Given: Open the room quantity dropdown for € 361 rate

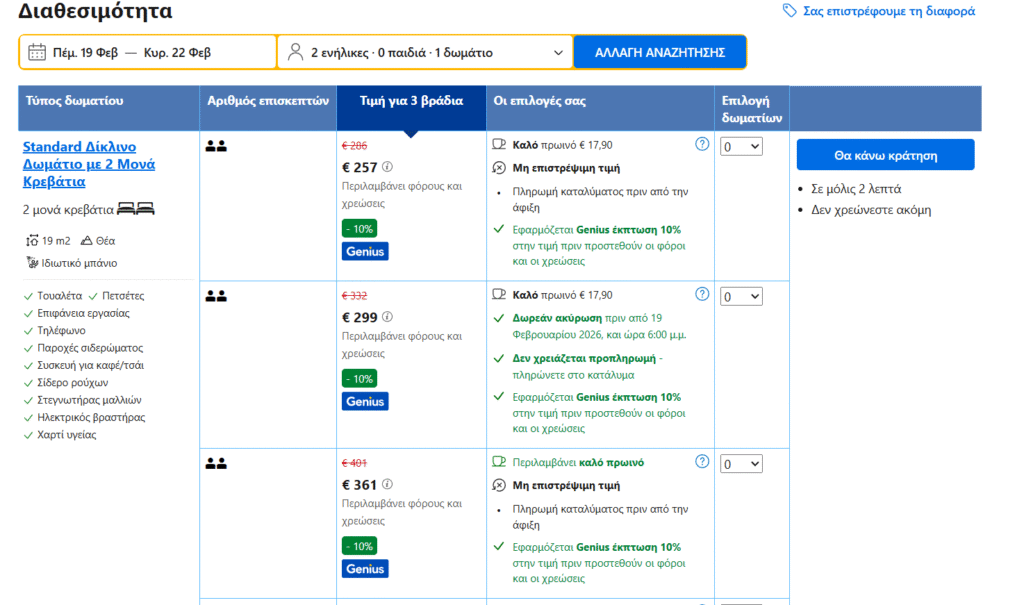Looking at the screenshot, I should coord(741,464).
